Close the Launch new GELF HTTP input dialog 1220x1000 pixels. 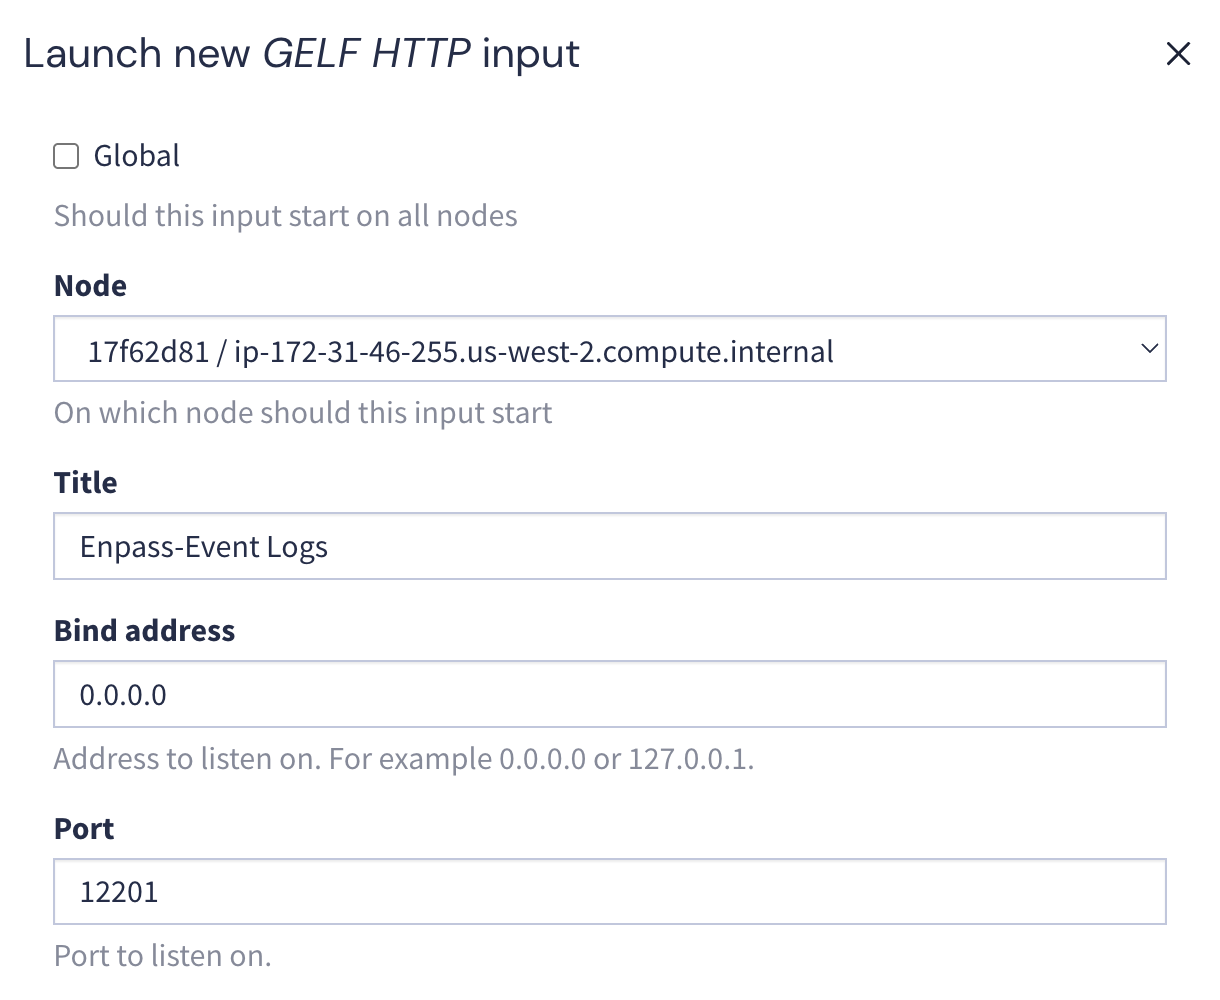(1178, 55)
